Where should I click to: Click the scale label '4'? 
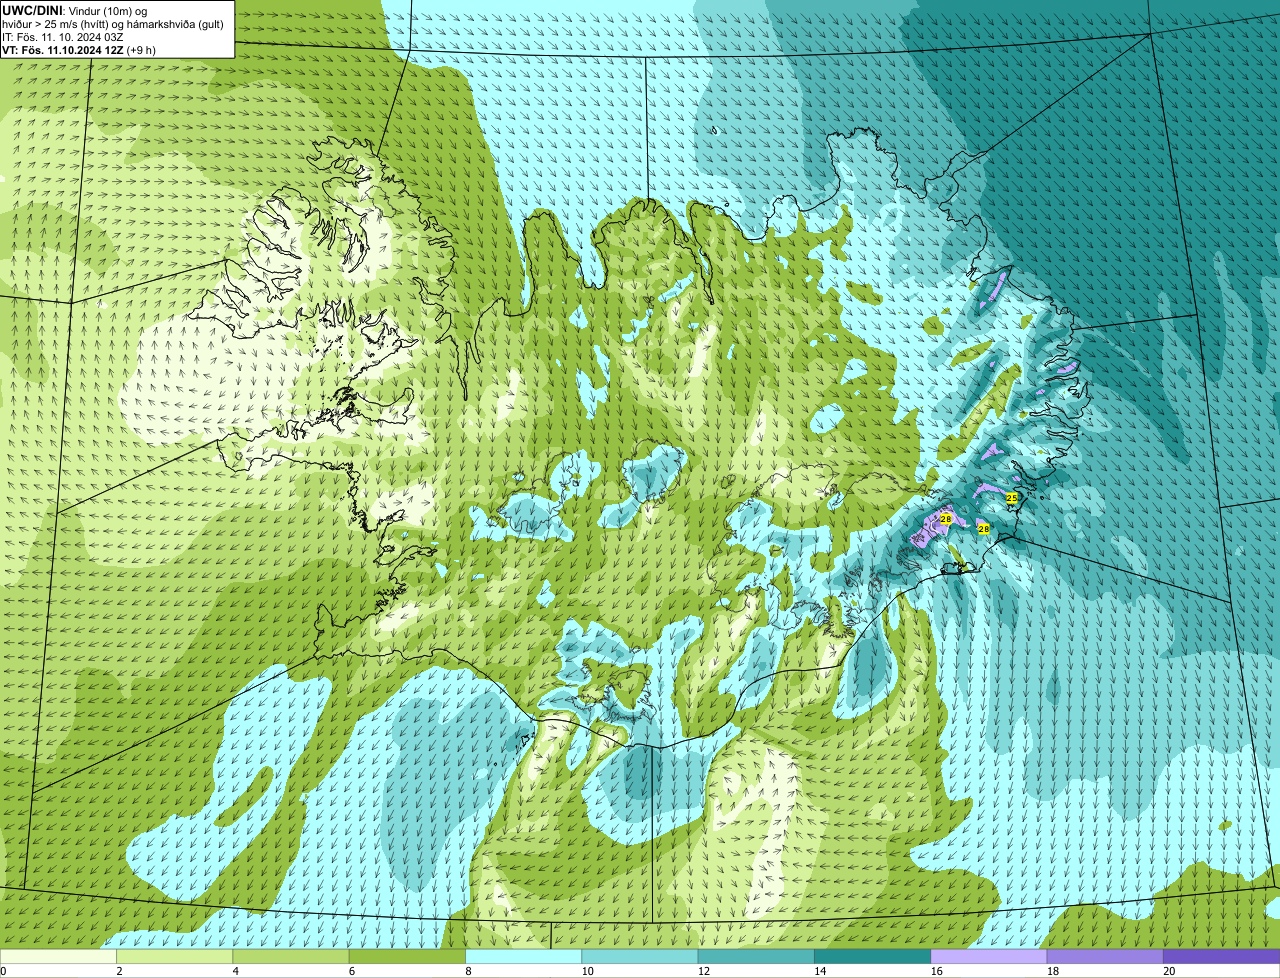click(235, 971)
